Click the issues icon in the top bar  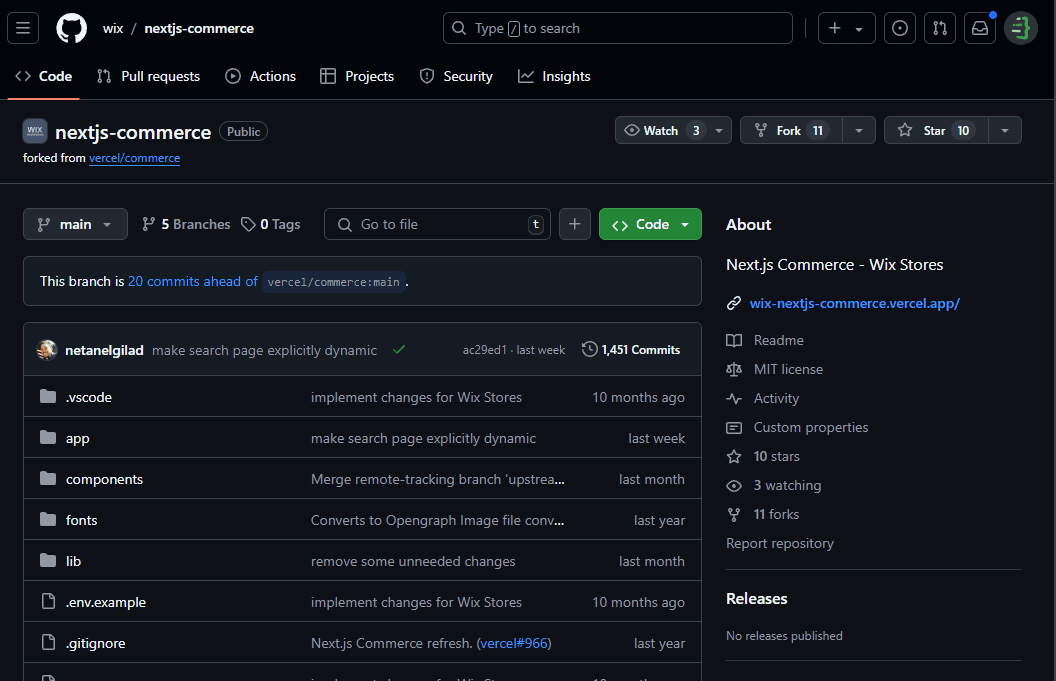(899, 28)
